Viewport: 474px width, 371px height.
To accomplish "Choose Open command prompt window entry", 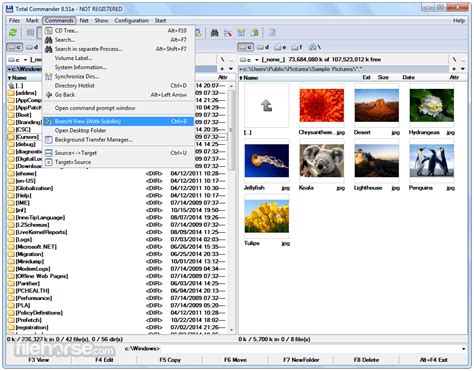I will coord(118,108).
